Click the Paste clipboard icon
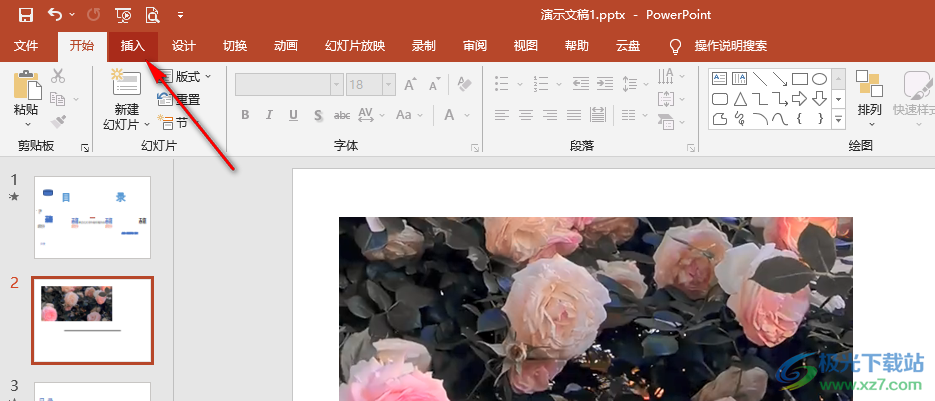Image resolution: width=935 pixels, height=401 pixels. tap(26, 88)
